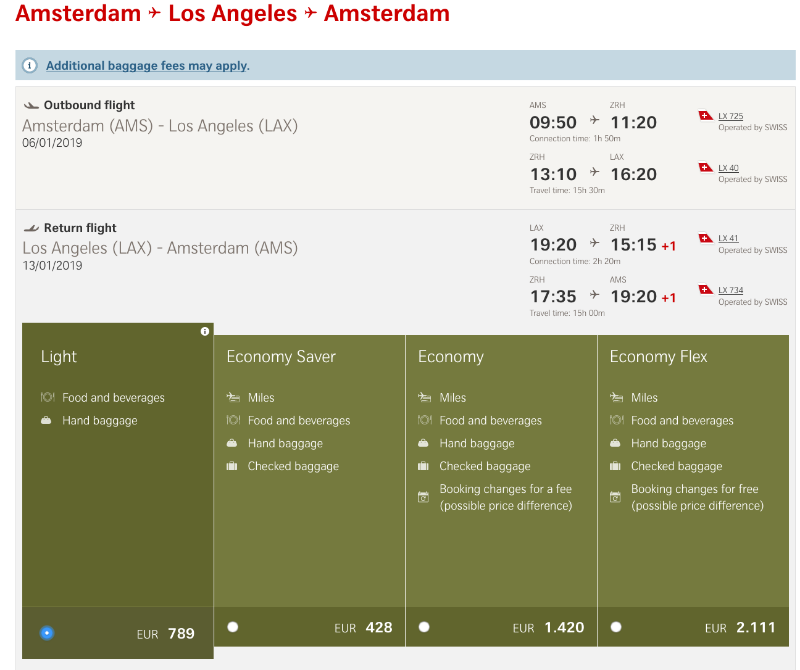Click SWISS logo next to LX 40
Image resolution: width=800 pixels, height=670 pixels.
click(x=705, y=168)
